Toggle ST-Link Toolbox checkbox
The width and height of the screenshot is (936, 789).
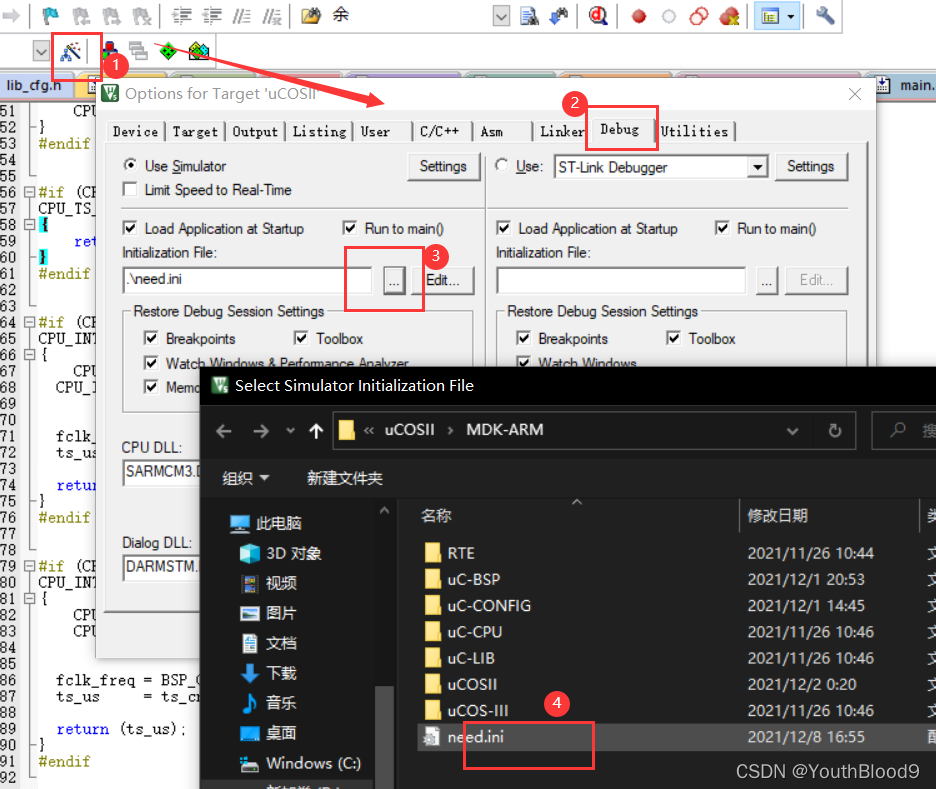pyautogui.click(x=673, y=338)
